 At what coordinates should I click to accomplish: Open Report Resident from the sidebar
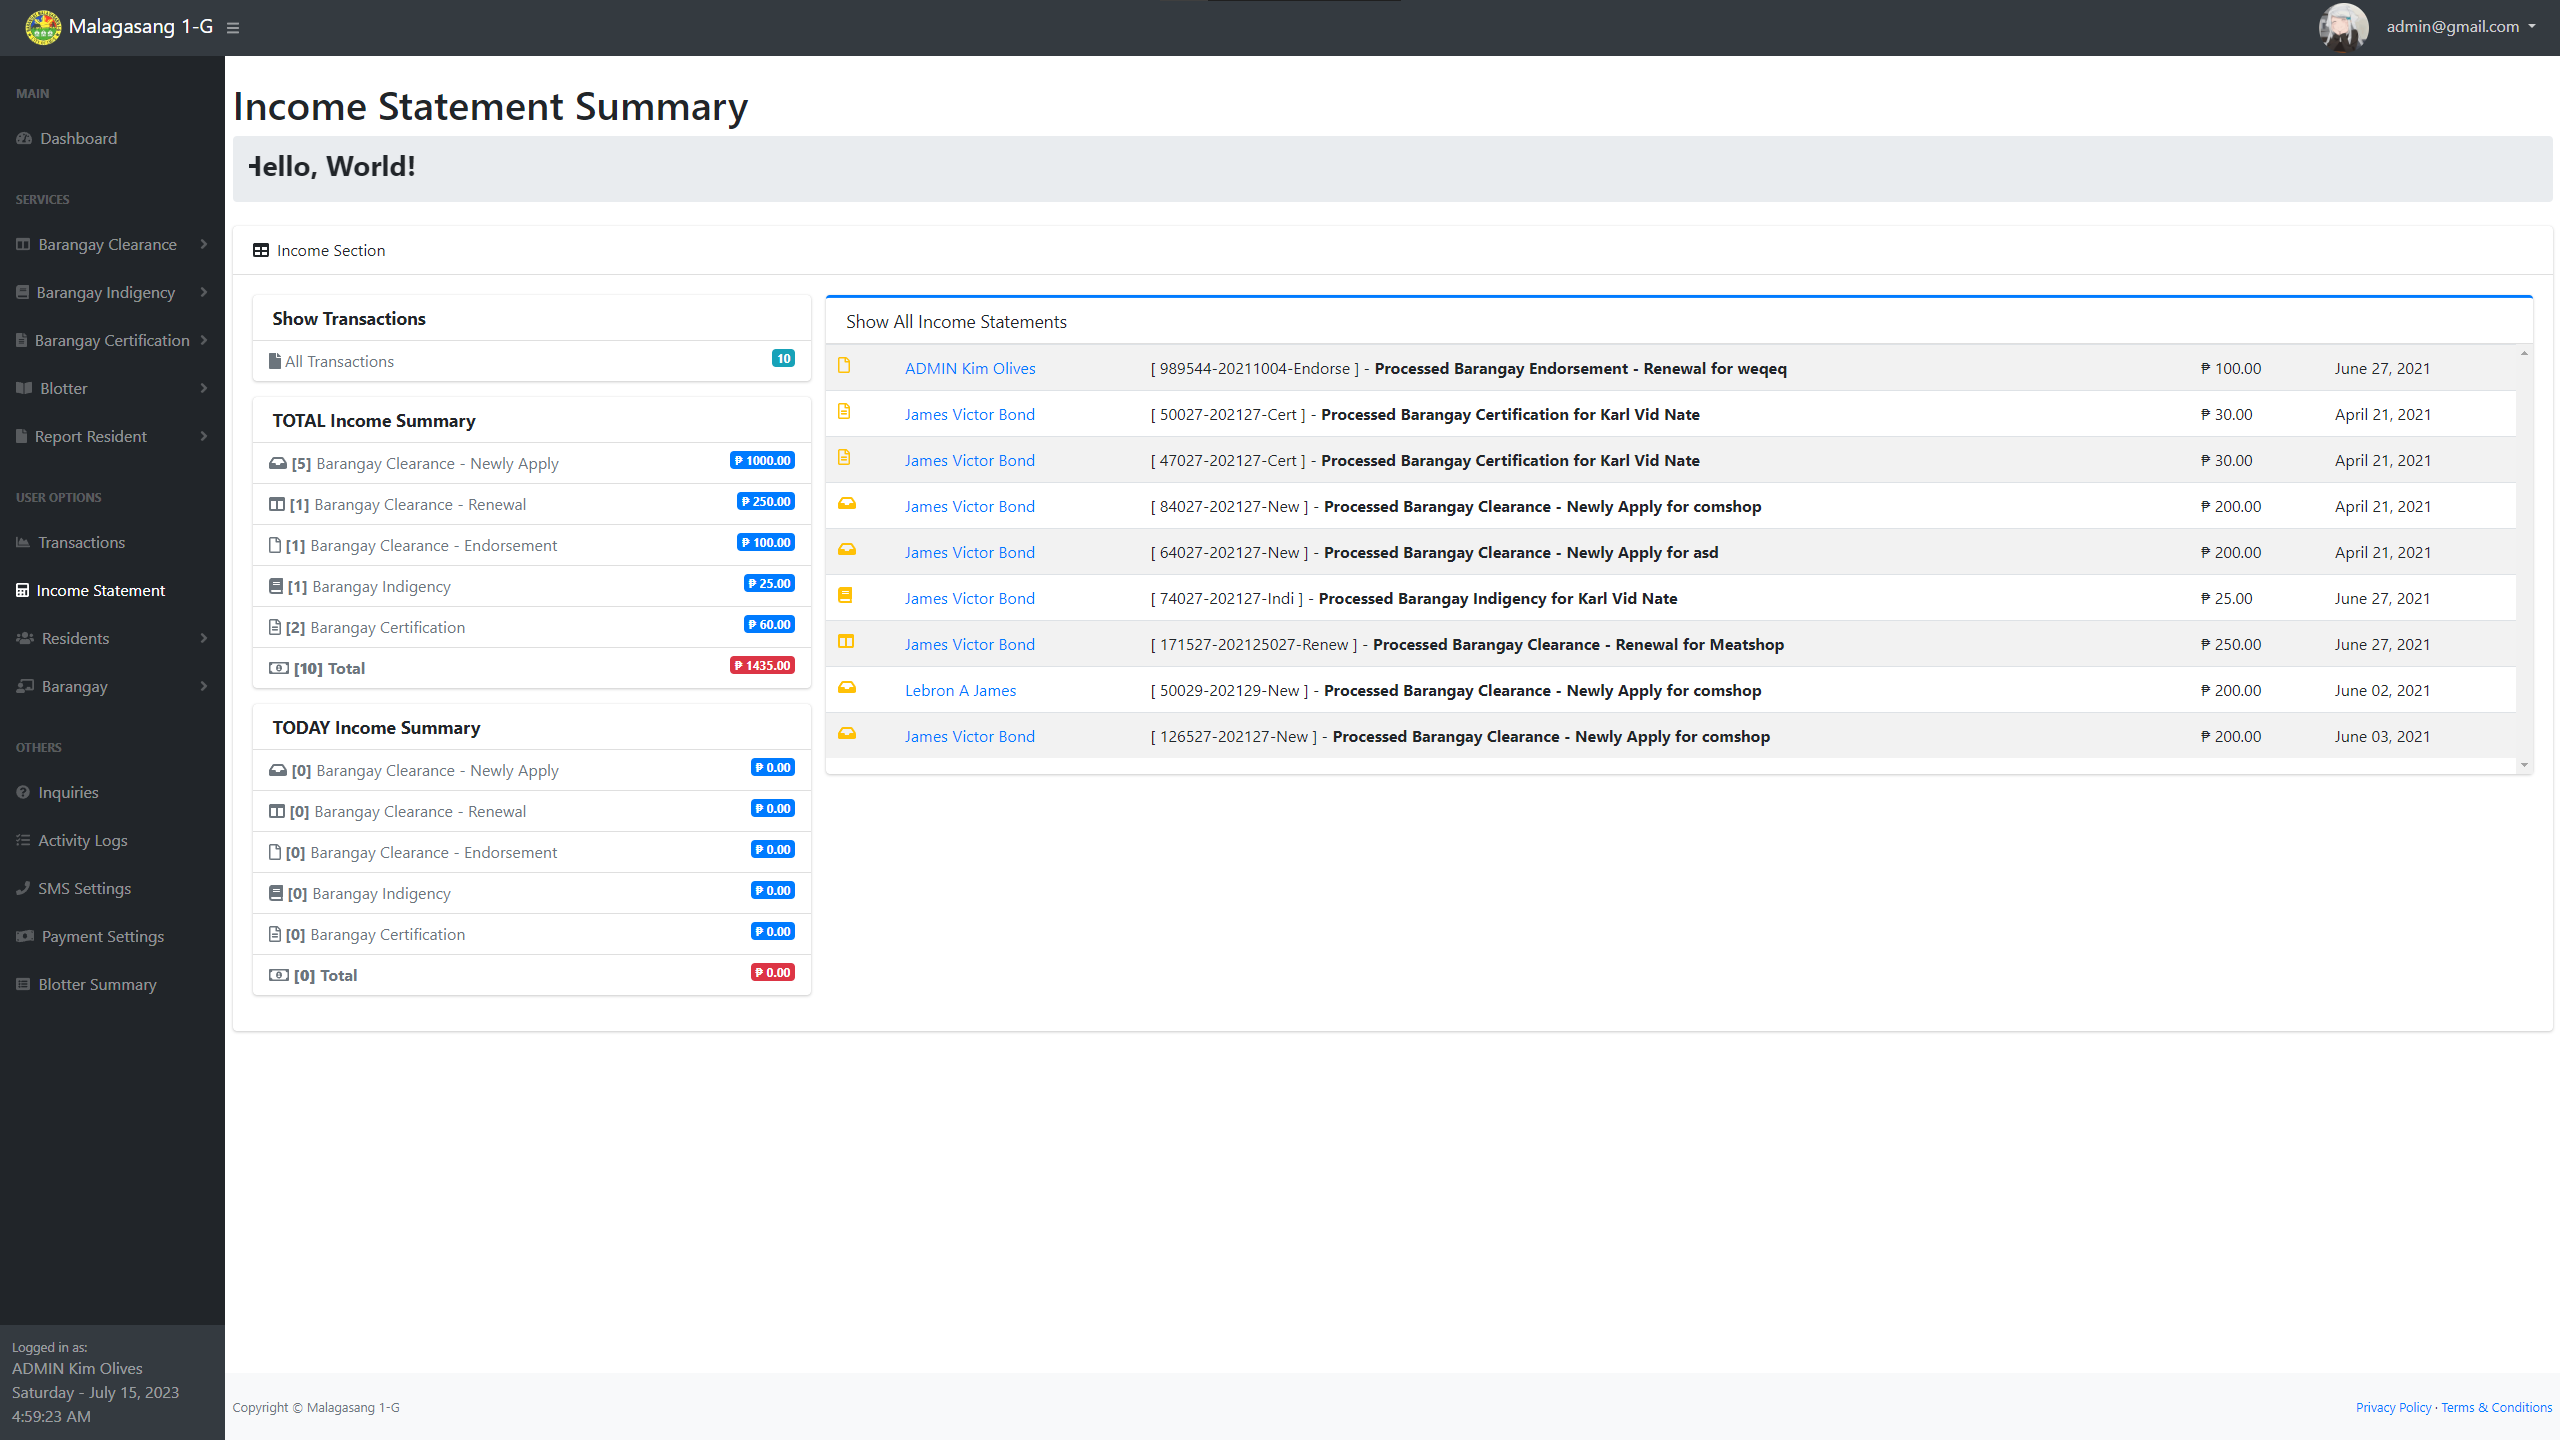click(91, 436)
